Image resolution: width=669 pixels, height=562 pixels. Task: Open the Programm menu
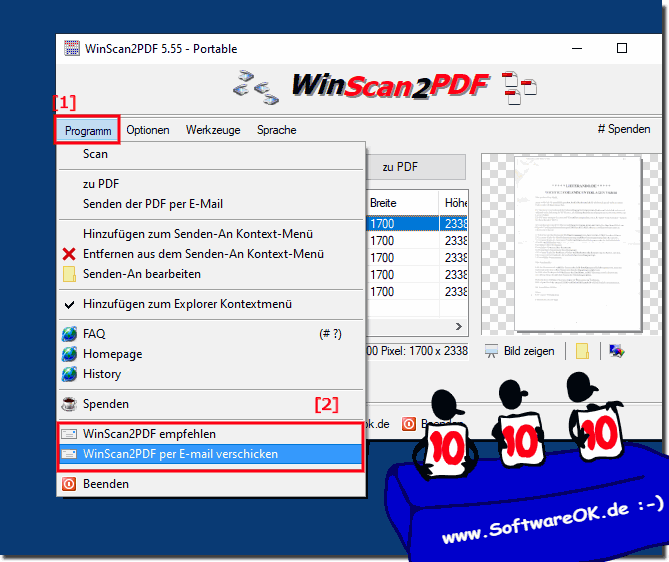click(x=88, y=130)
